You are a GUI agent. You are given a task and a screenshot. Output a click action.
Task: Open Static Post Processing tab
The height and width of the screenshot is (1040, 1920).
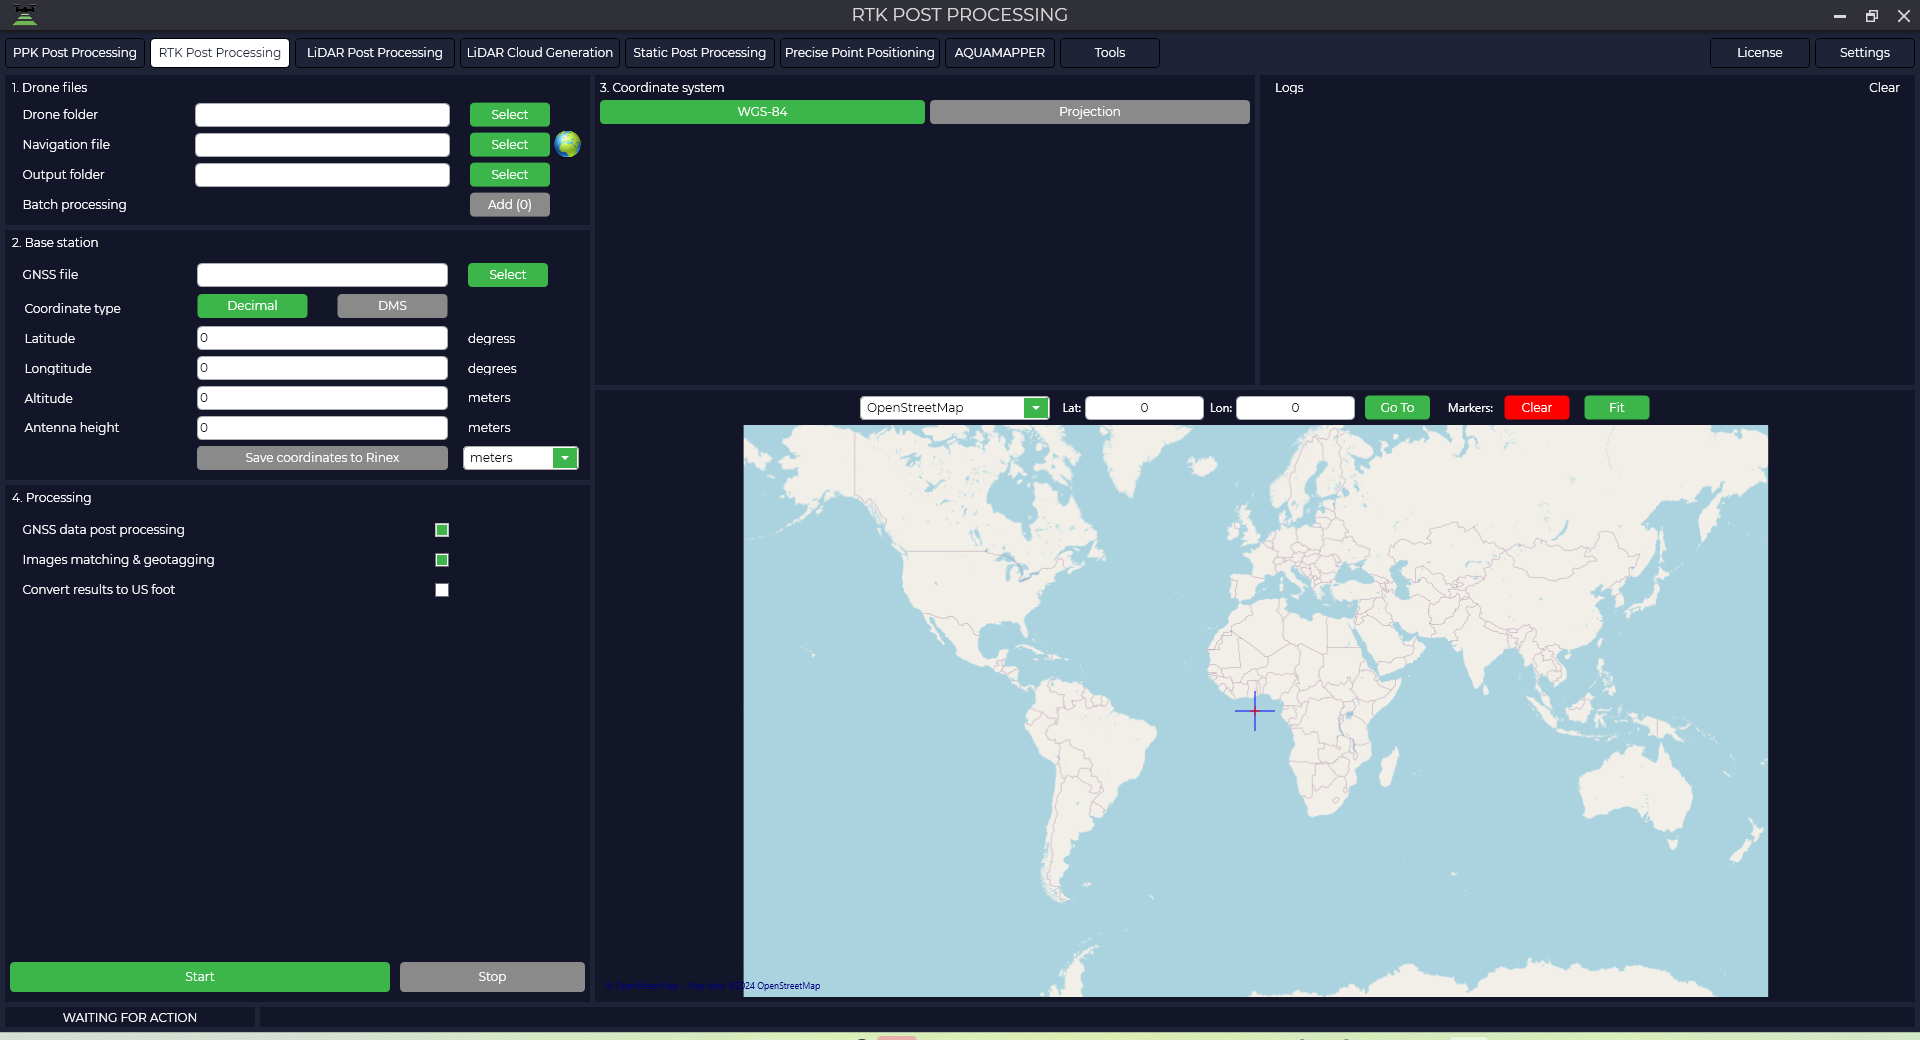pyautogui.click(x=699, y=53)
